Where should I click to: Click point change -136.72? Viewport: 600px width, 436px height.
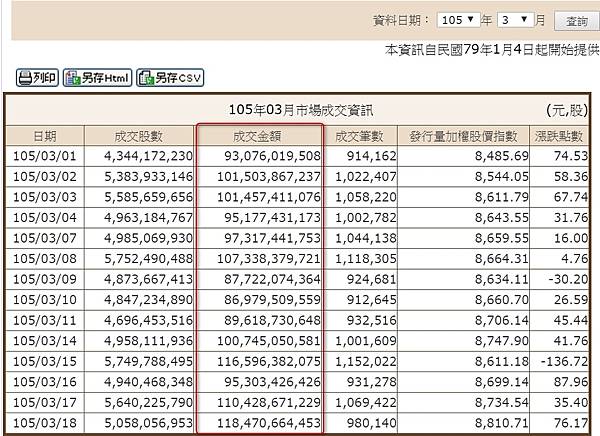pyautogui.click(x=564, y=361)
